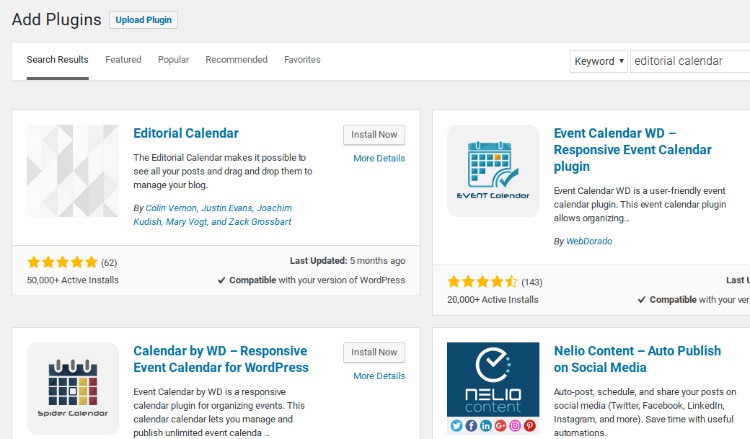The width and height of the screenshot is (750, 439).
Task: Click the Spider Calendar plugin icon
Action: click(x=73, y=388)
